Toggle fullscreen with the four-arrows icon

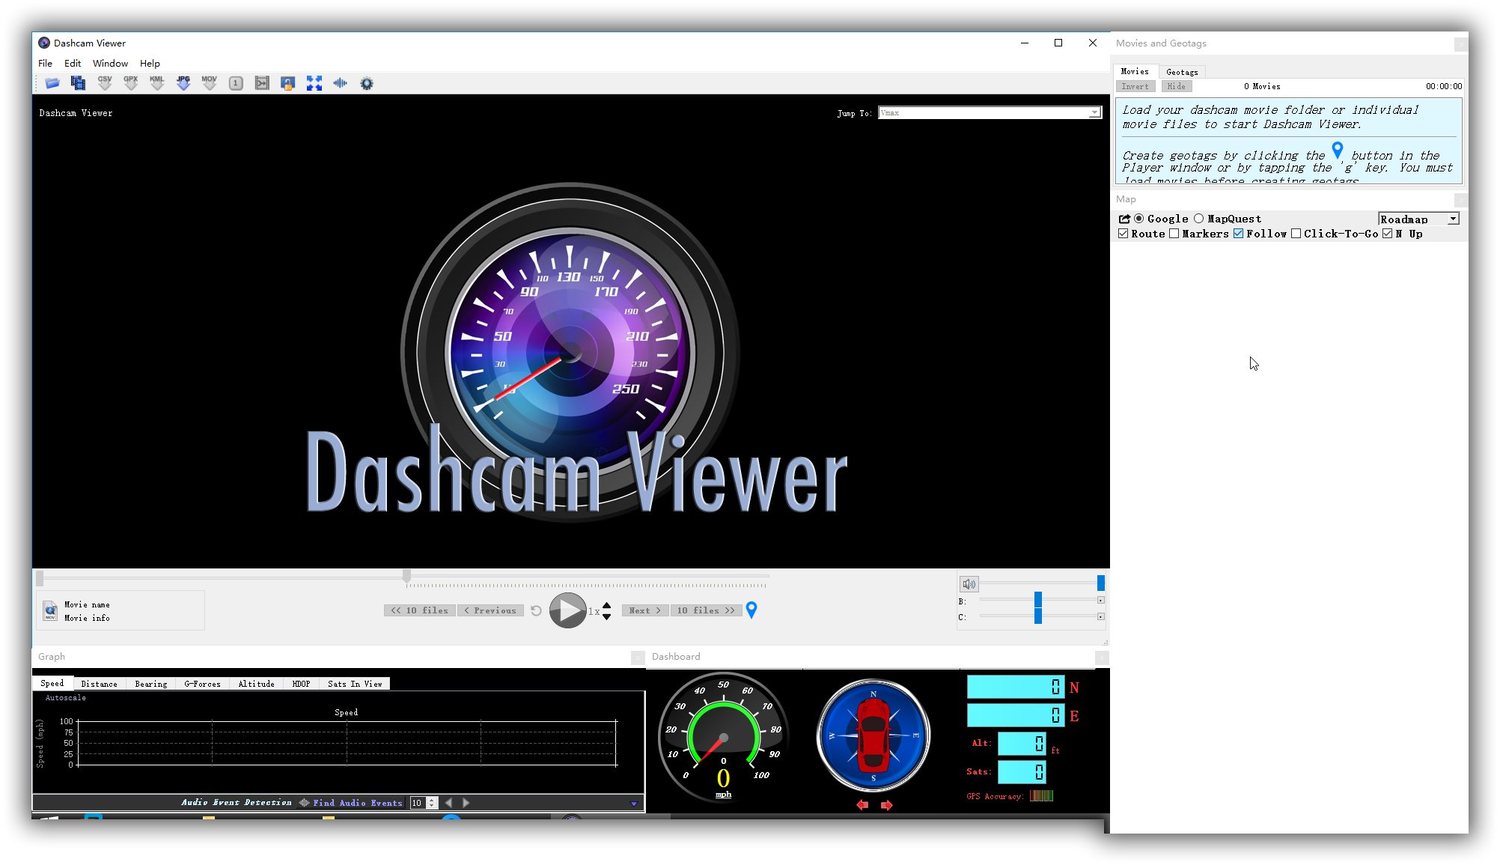pyautogui.click(x=314, y=83)
